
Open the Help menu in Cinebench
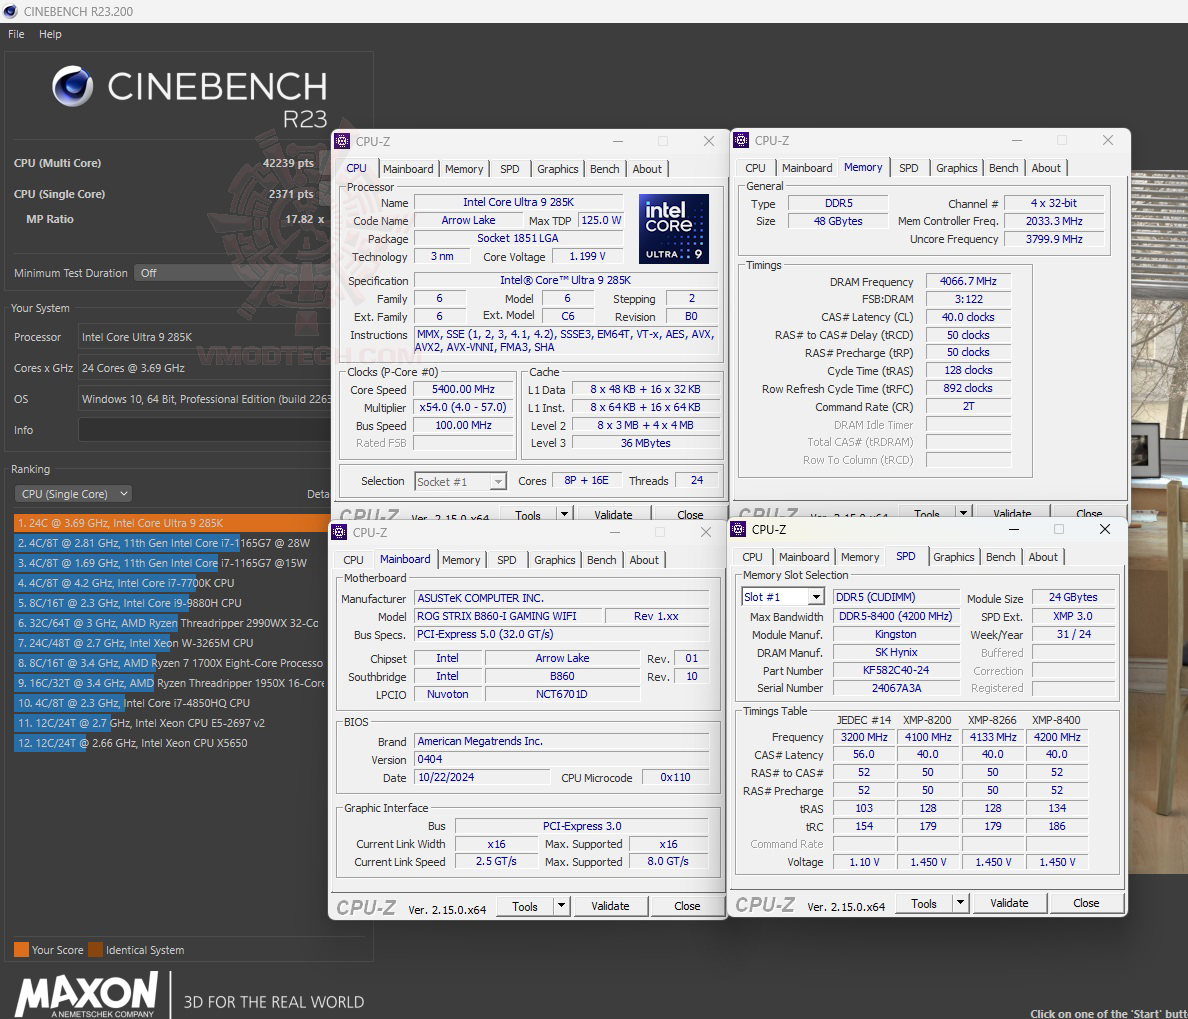pos(50,34)
